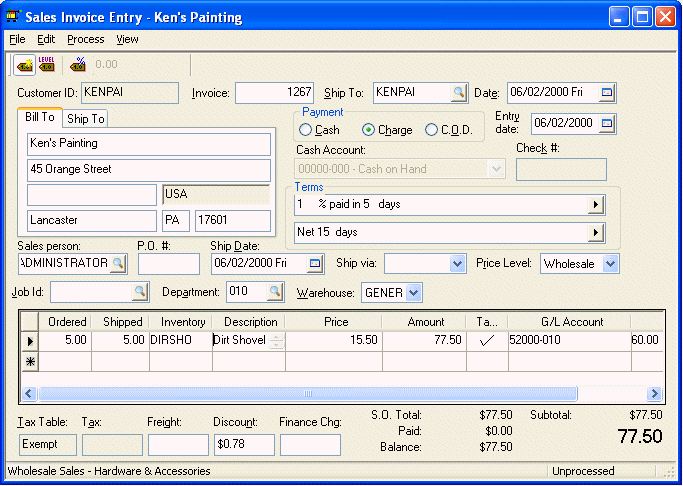The height and width of the screenshot is (486, 683).
Task: Expand the '% paid in 5 days' terms arrow
Action: pos(595,204)
